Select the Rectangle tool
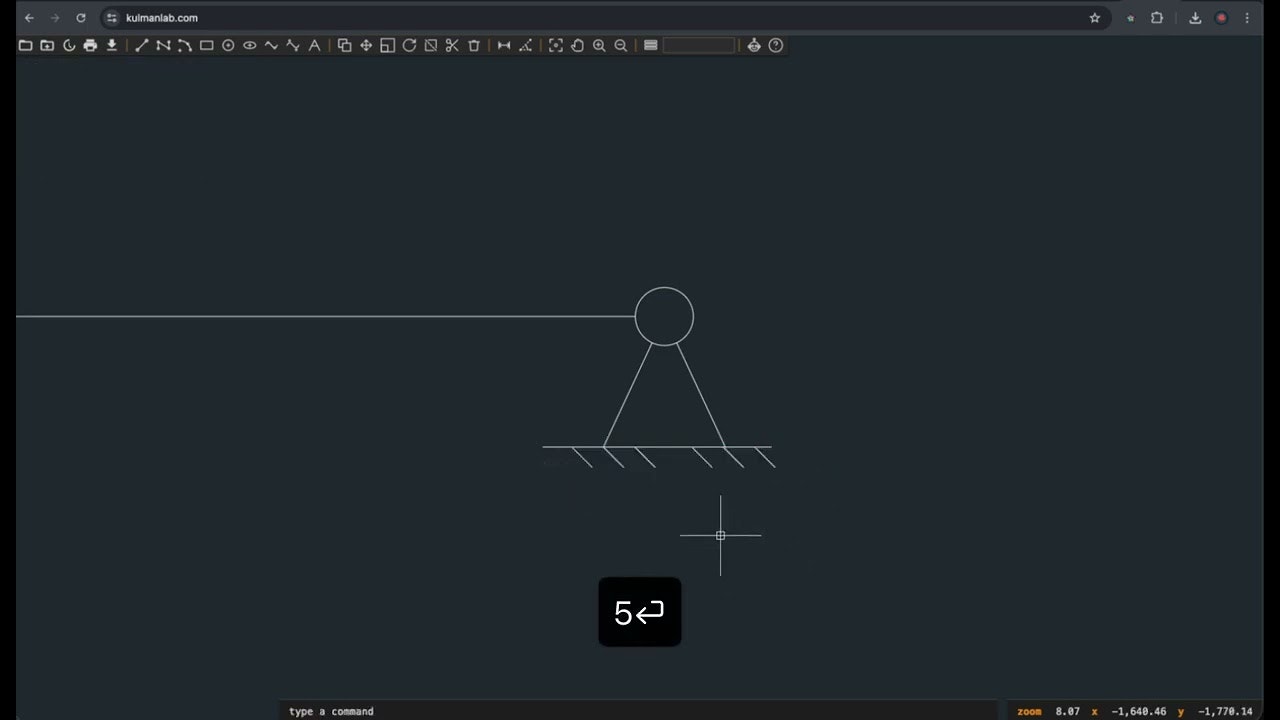The image size is (1280, 720). pyautogui.click(x=206, y=45)
